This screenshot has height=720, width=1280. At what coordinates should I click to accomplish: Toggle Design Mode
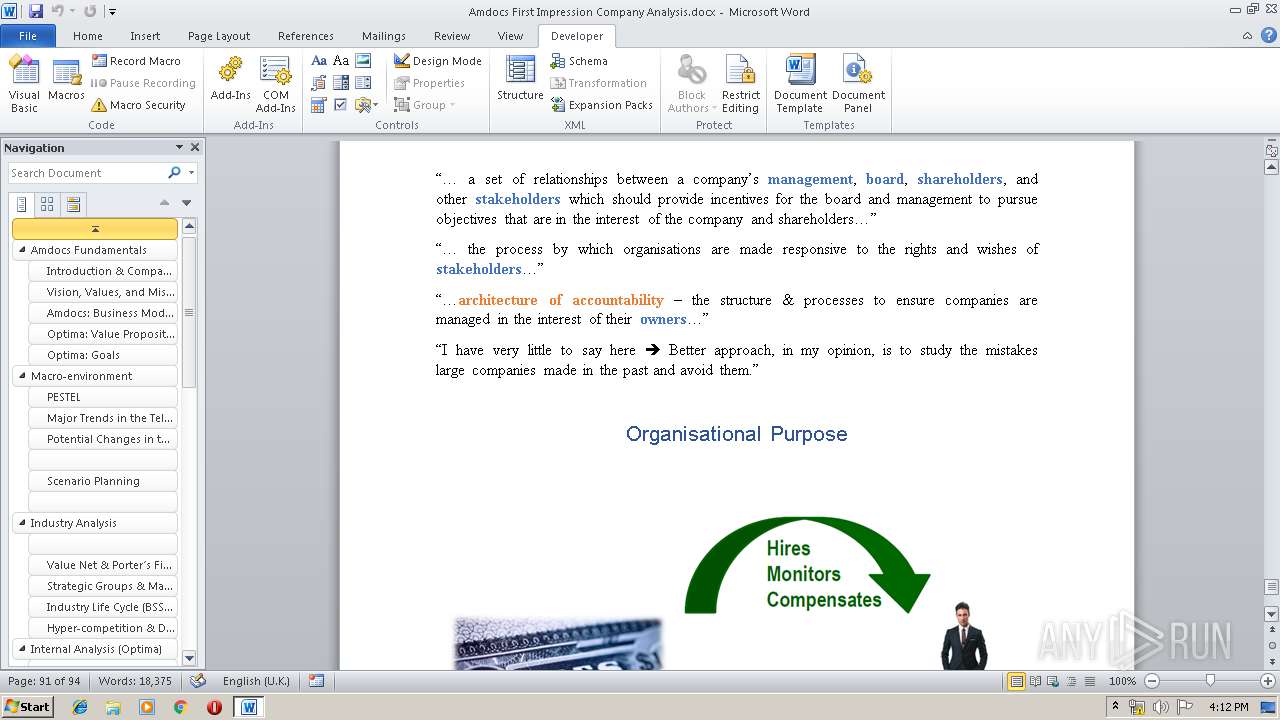(437, 61)
